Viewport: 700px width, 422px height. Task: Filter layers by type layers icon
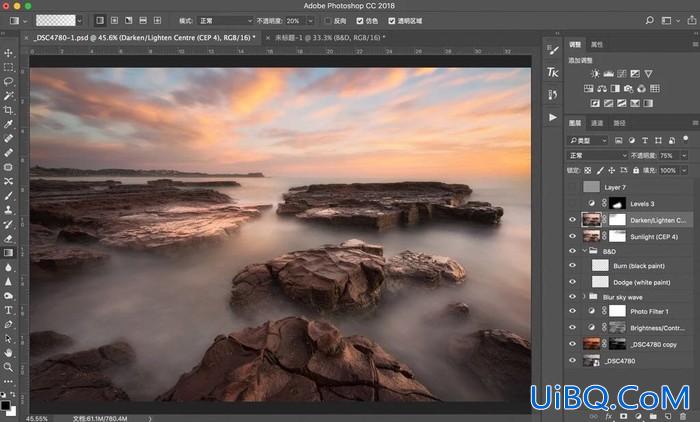point(645,141)
